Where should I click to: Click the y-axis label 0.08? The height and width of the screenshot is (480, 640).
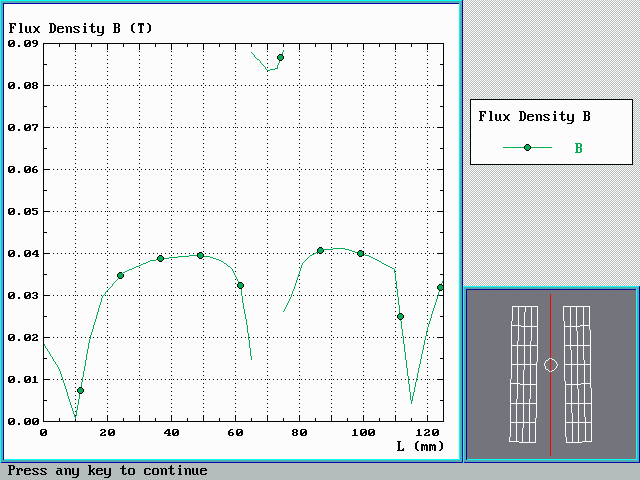[23, 85]
